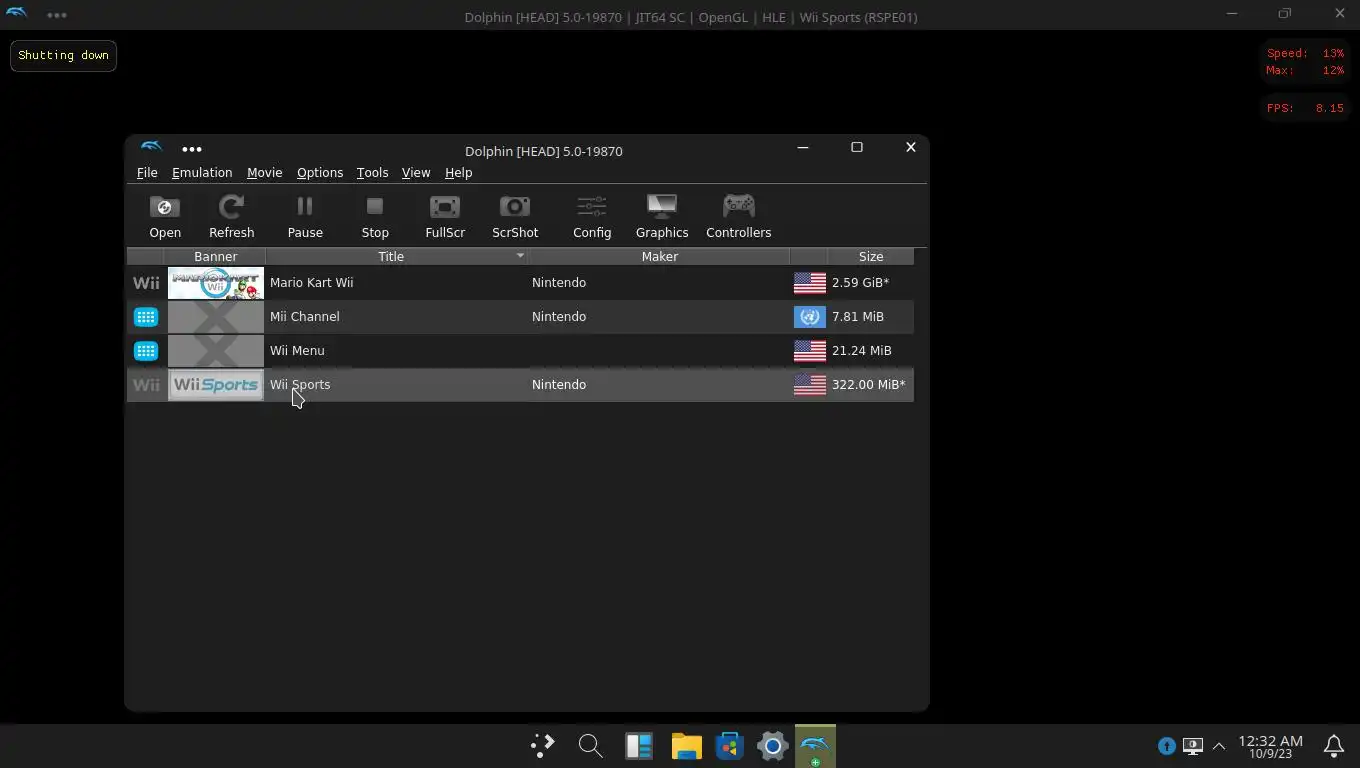
Task: Open a game file with Open toolbar icon
Action: click(165, 216)
